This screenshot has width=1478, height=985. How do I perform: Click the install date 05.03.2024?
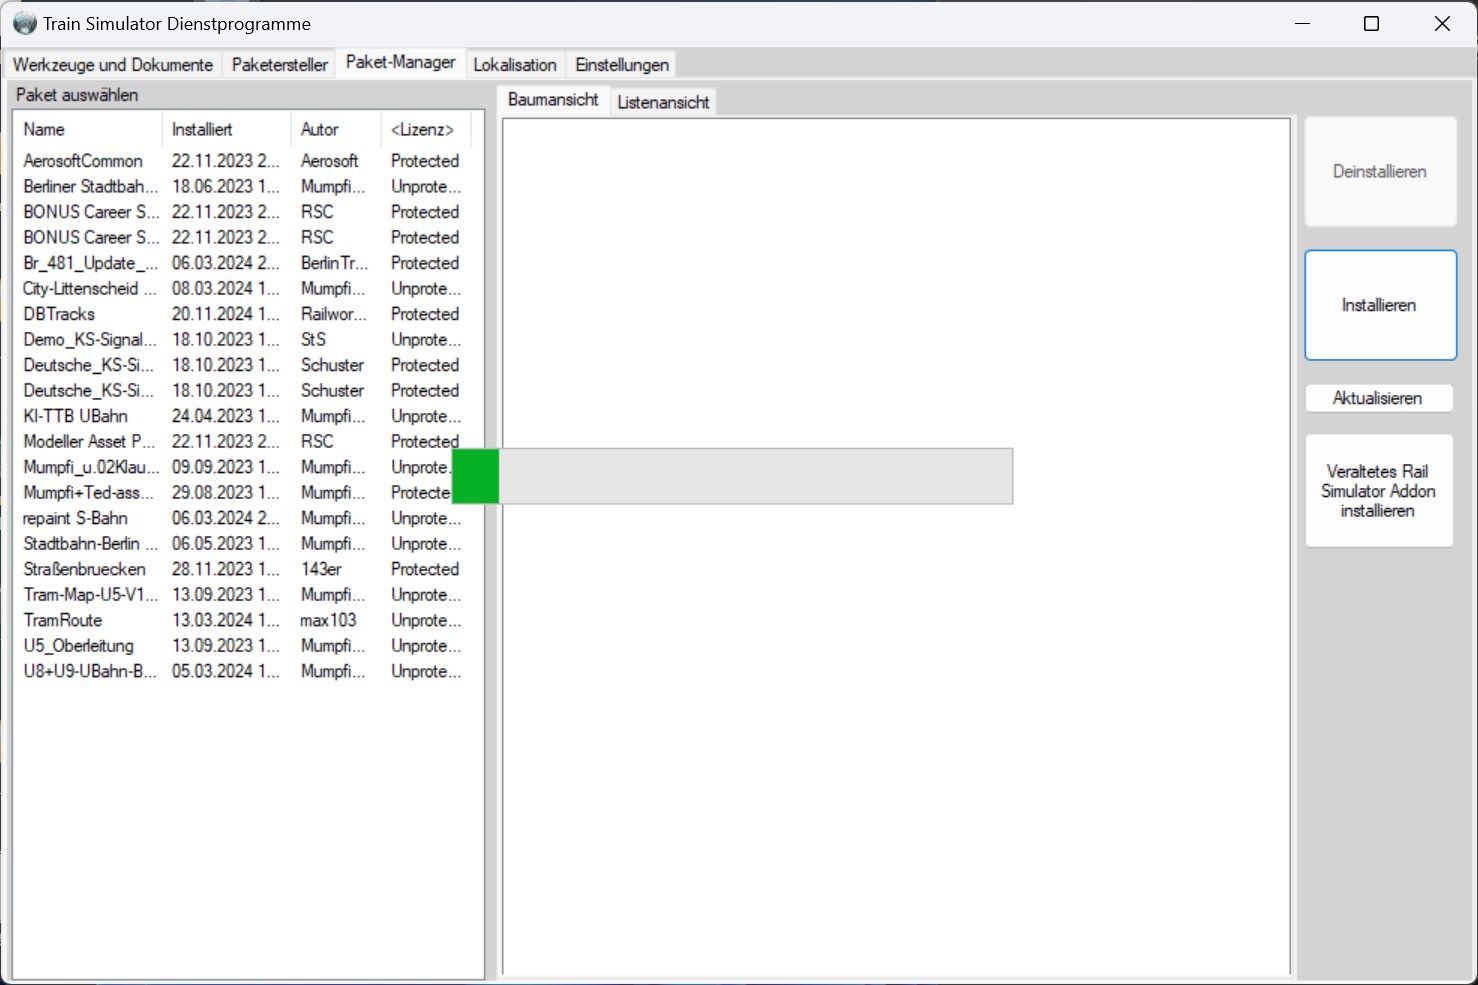pyautogui.click(x=226, y=671)
